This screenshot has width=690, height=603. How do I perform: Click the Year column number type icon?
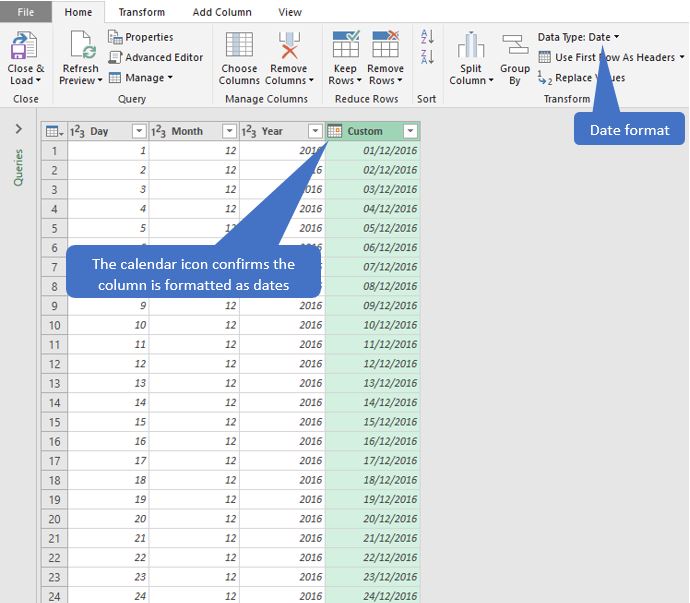point(249,131)
